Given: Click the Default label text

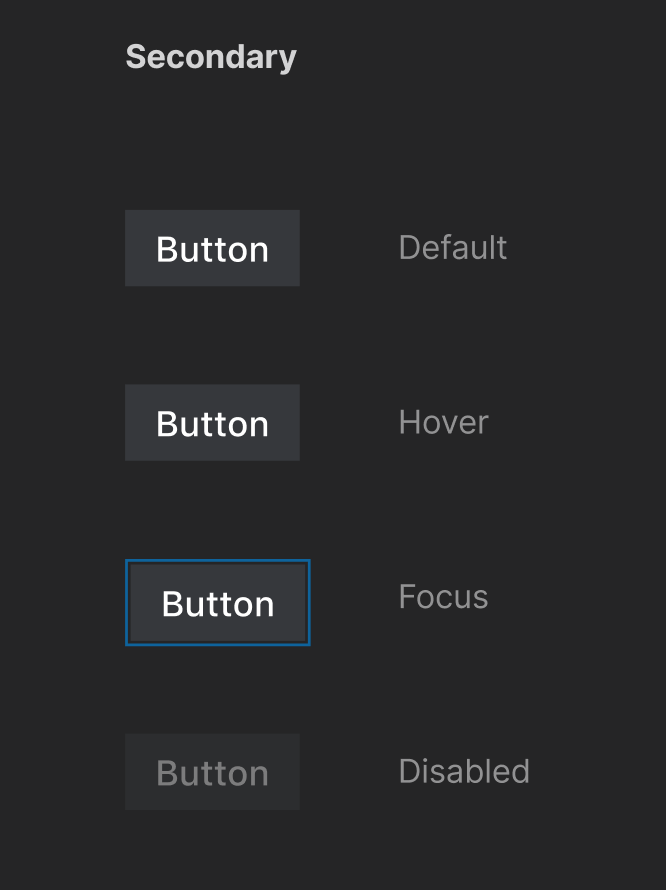Looking at the screenshot, I should tap(452, 247).
